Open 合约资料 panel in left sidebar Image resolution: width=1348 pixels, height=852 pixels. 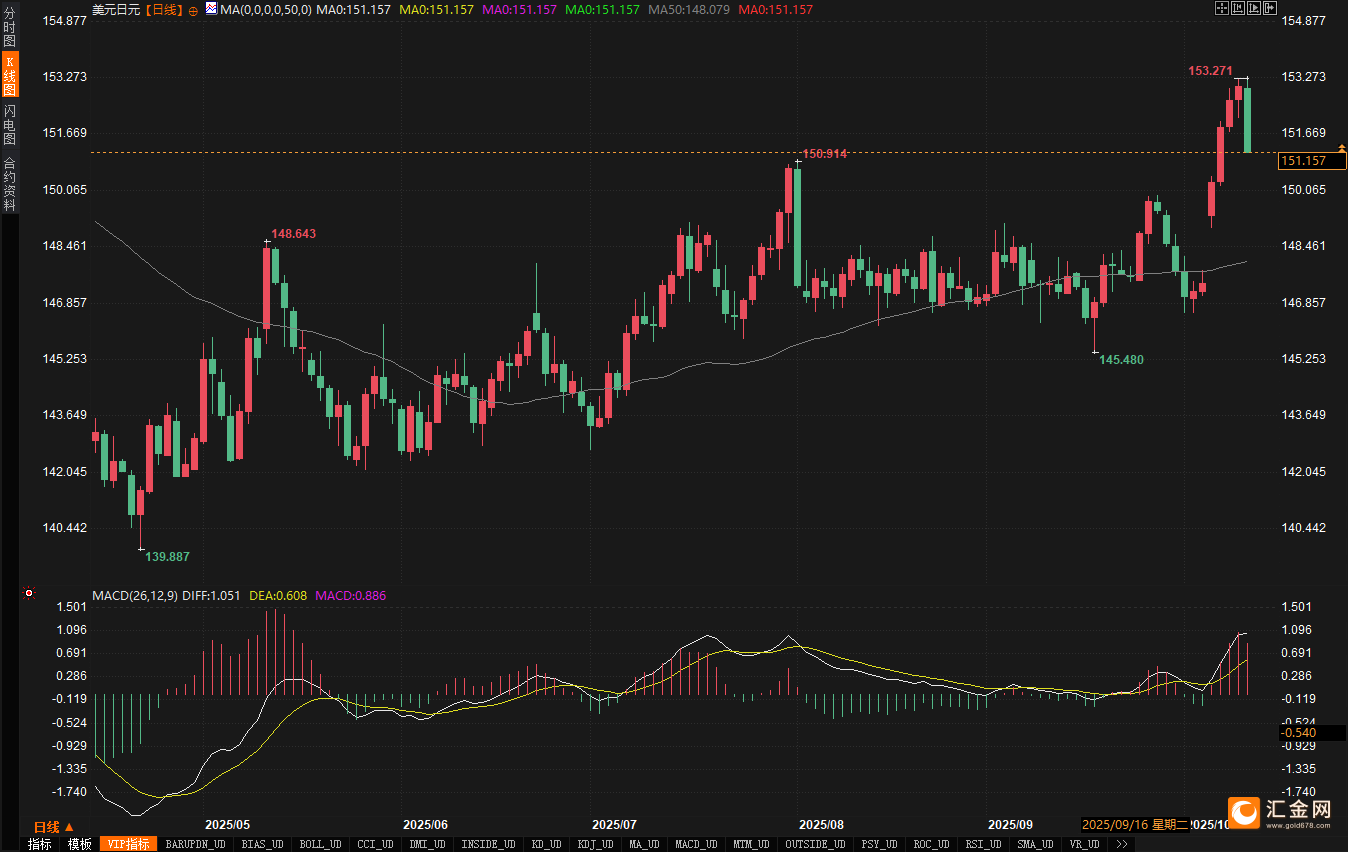[x=10, y=184]
